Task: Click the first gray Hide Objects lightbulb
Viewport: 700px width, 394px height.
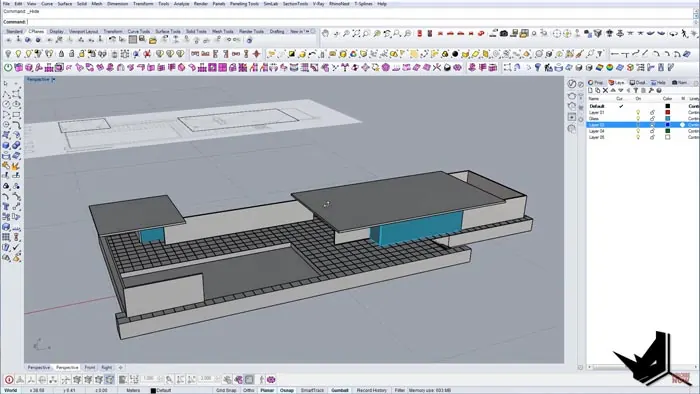Action: coord(8,54)
